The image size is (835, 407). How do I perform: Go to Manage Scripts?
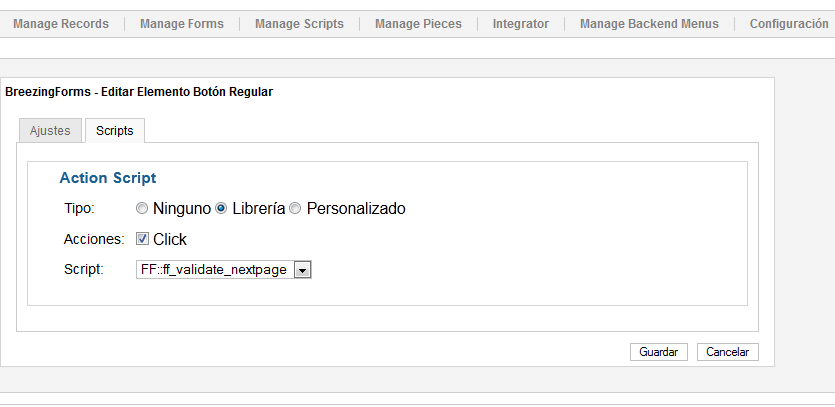[299, 24]
